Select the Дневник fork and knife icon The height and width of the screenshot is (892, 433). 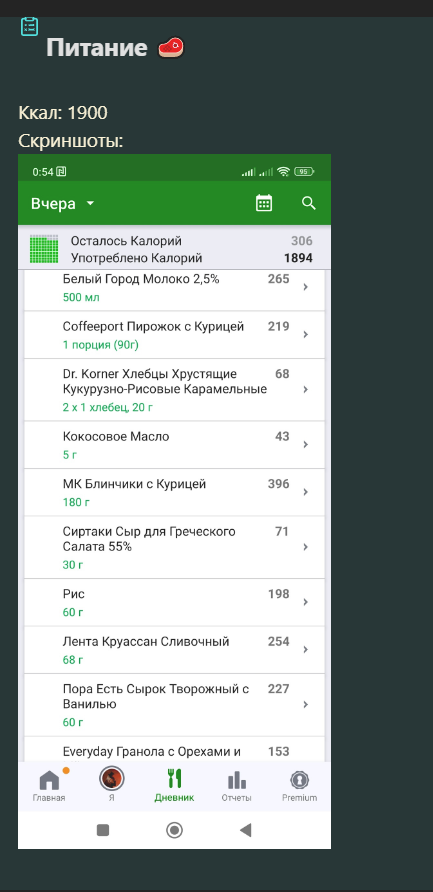(x=174, y=779)
